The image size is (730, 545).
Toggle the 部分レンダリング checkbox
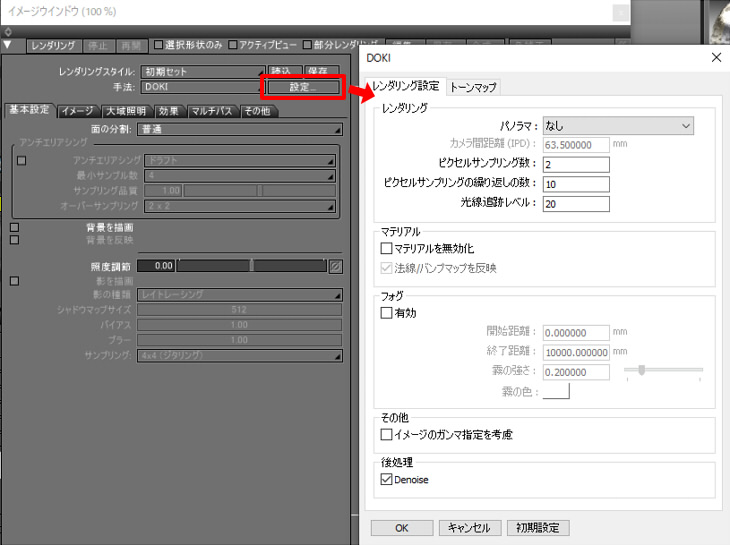(x=307, y=45)
